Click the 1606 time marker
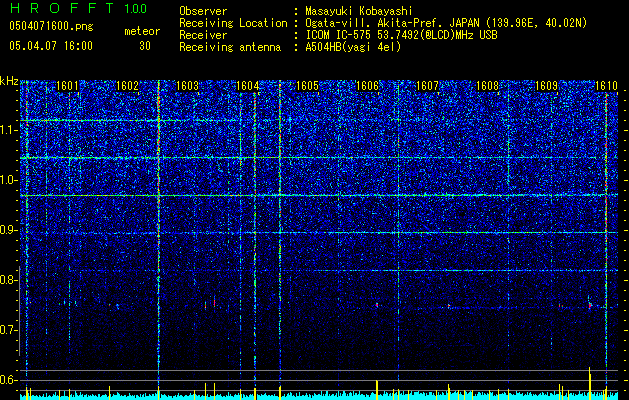This screenshot has width=629, height=400. pos(367,86)
